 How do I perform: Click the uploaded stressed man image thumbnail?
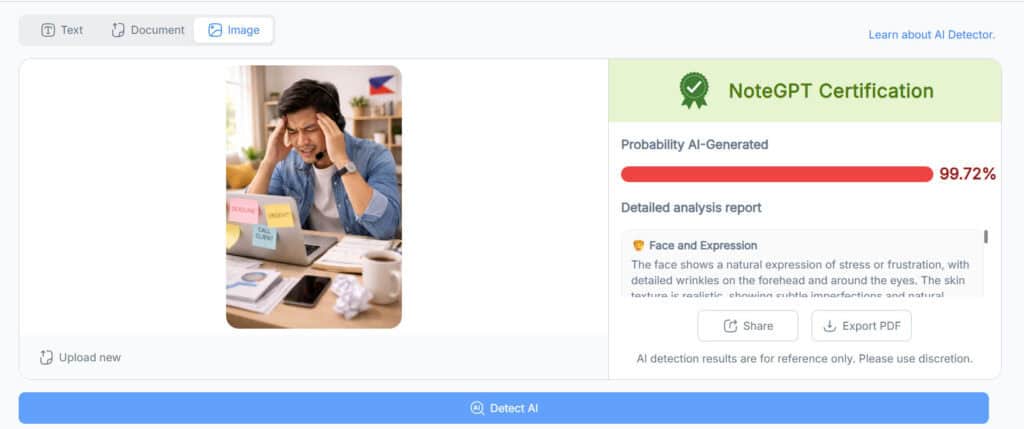313,197
